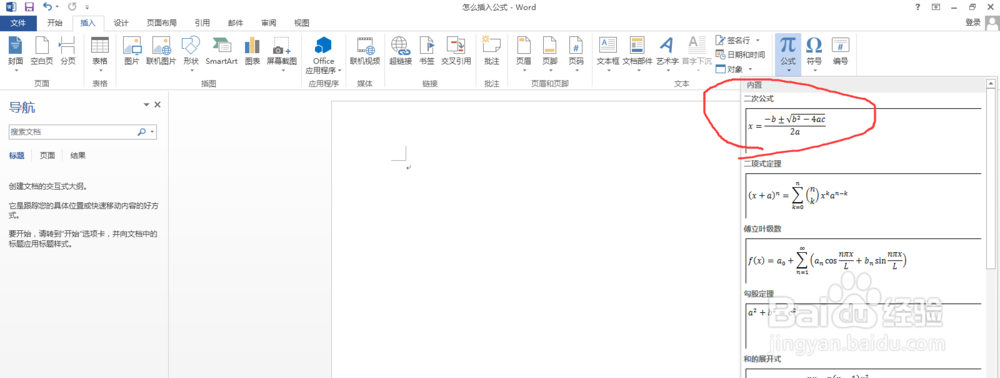This screenshot has width=1000, height=378.
Task: Show Headings (标题) in Navigation pane
Action: (17, 155)
